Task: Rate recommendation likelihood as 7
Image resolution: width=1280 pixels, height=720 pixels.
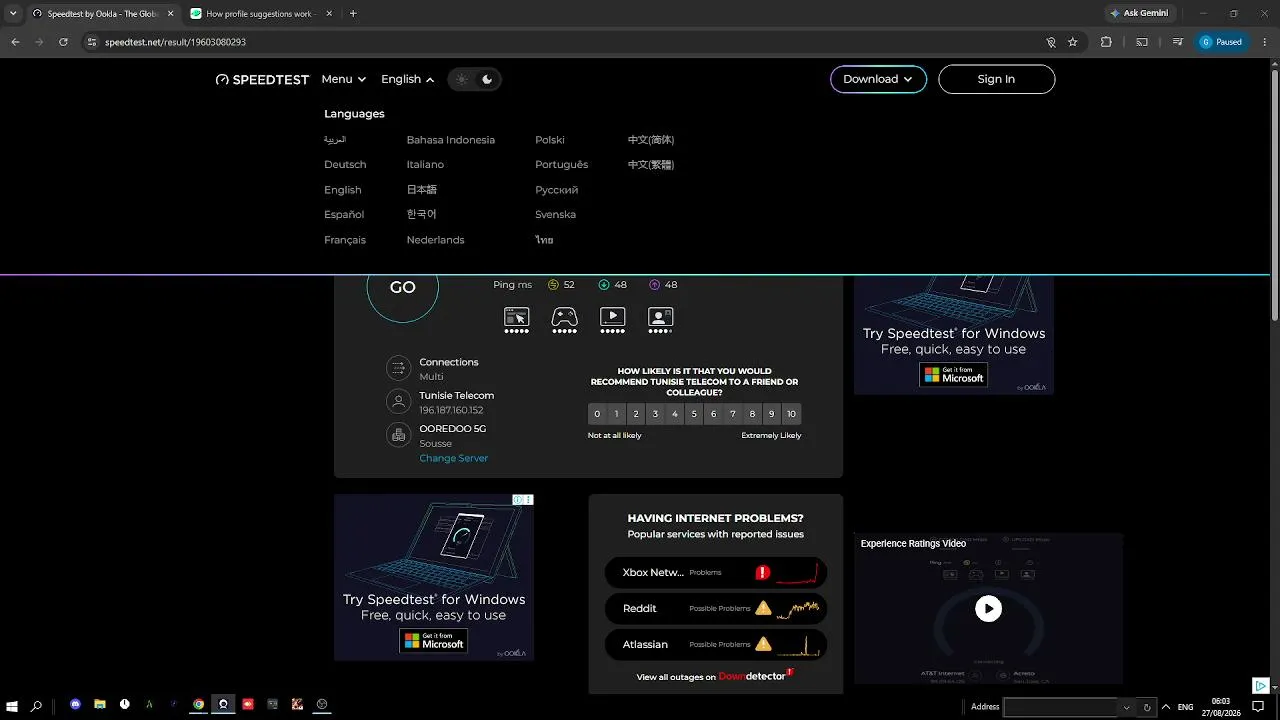Action: pos(733,414)
